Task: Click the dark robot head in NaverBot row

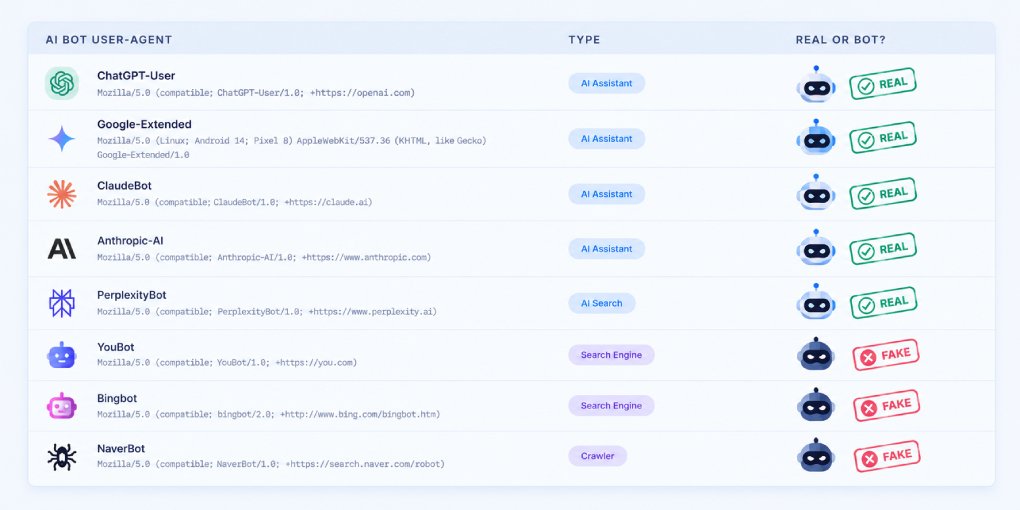Action: point(816,456)
